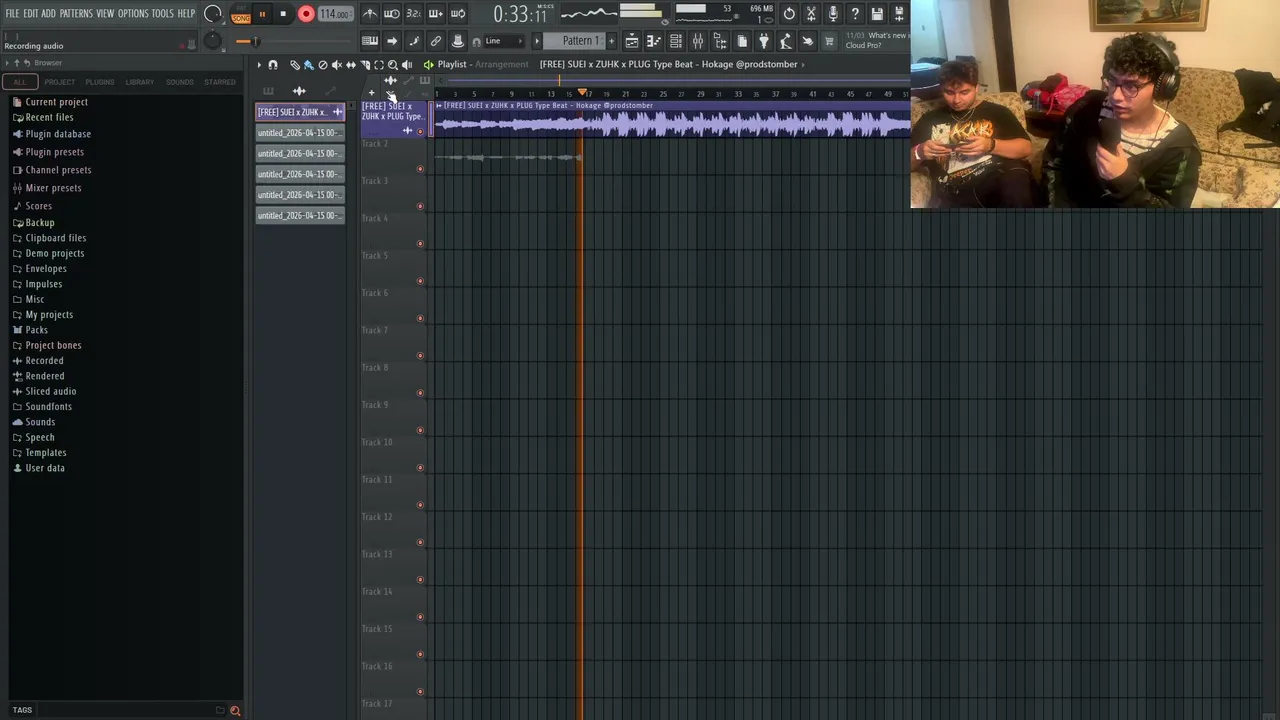This screenshot has width=1280, height=720.
Task: Toggle the red record button
Action: point(306,14)
